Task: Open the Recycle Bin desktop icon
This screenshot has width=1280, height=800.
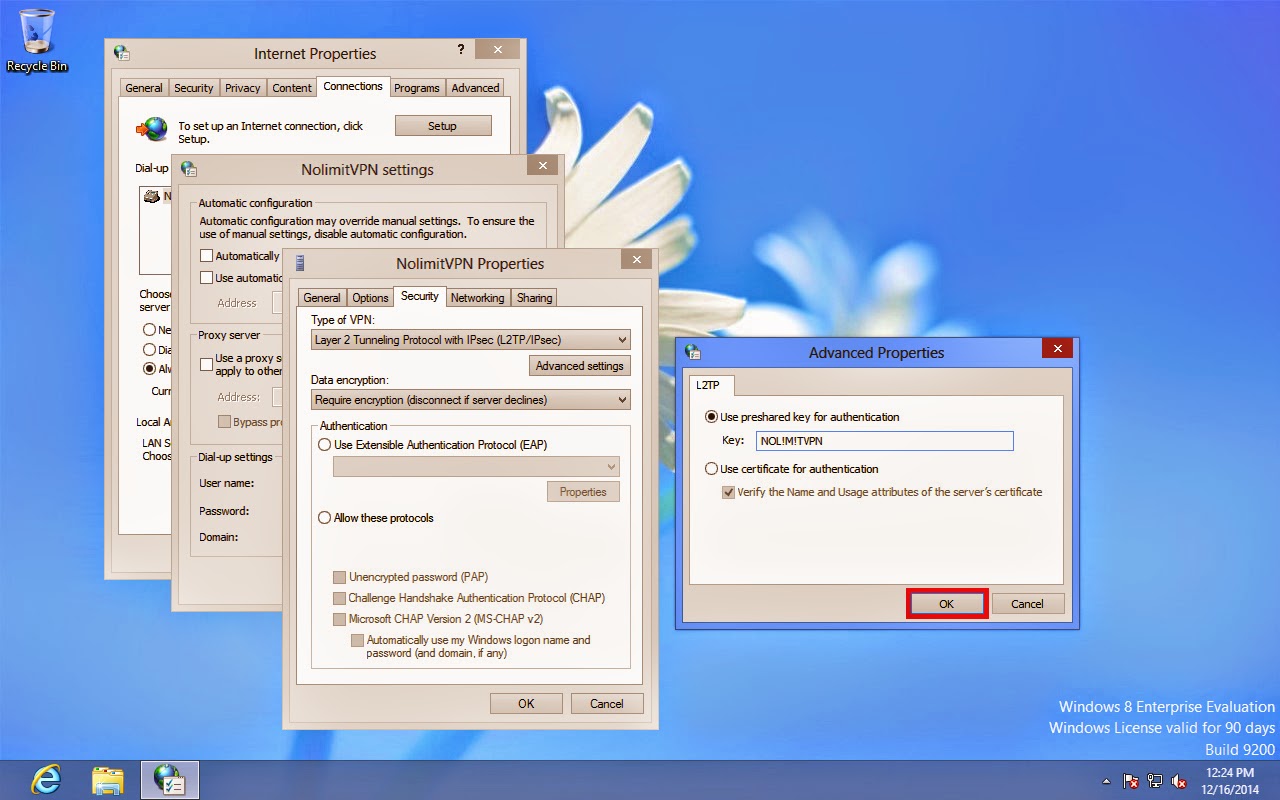Action: click(x=37, y=41)
